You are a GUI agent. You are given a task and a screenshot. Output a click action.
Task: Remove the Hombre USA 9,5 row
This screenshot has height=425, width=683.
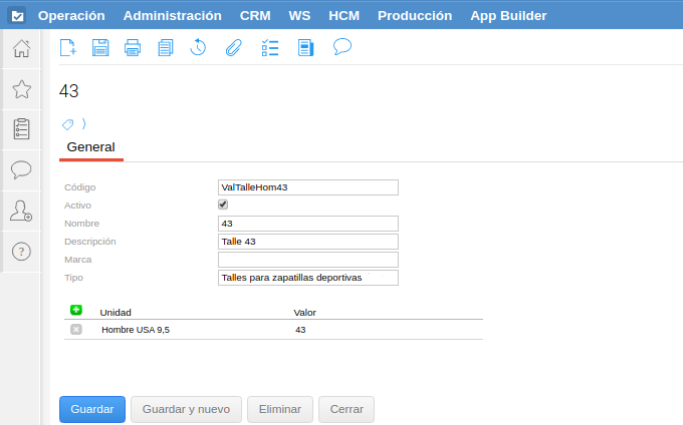point(76,329)
